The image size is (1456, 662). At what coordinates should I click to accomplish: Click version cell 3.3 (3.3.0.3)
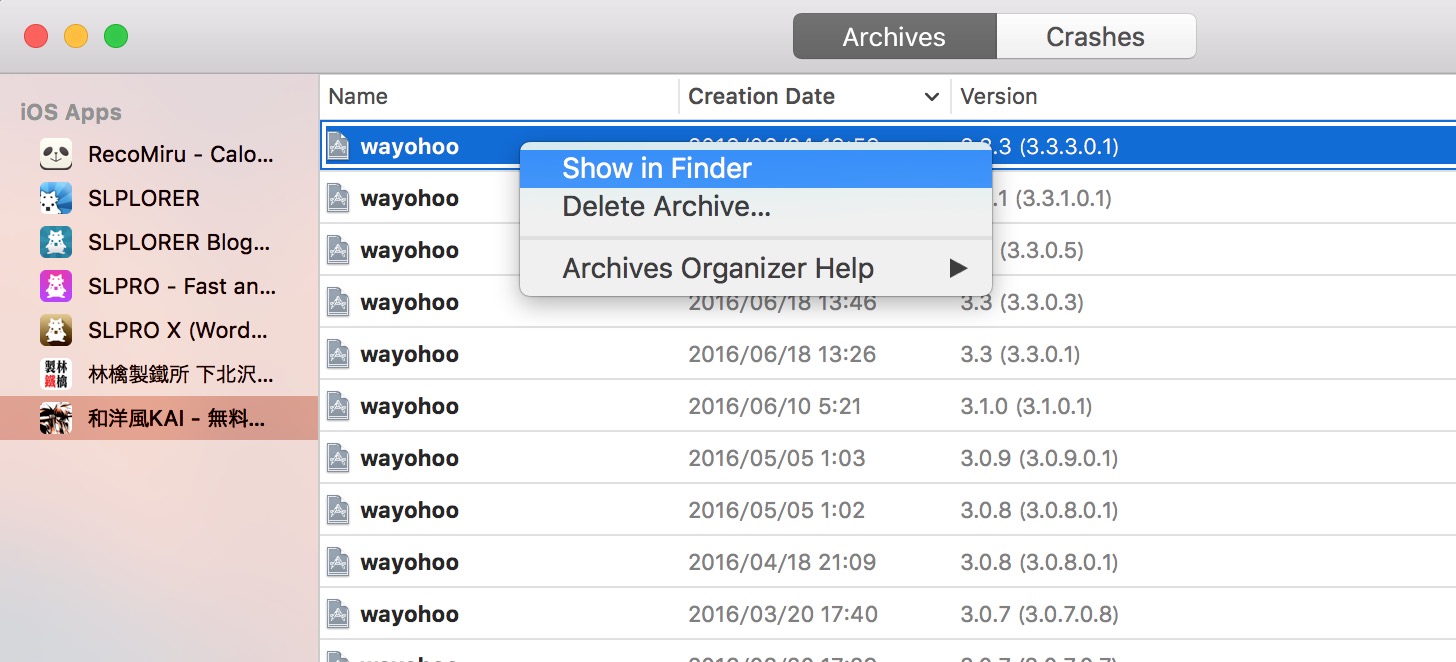click(x=1021, y=302)
